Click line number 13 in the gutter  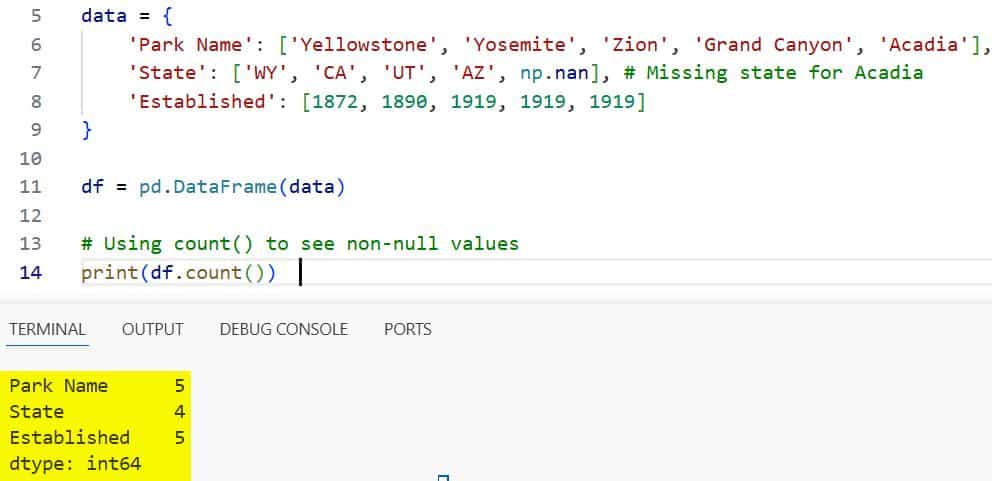click(30, 244)
